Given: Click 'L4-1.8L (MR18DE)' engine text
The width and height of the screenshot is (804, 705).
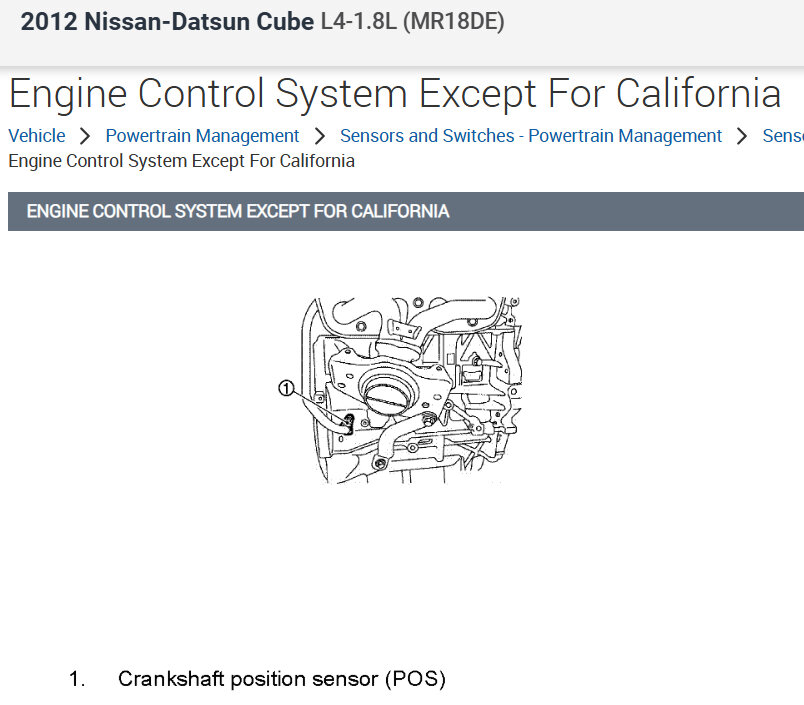Looking at the screenshot, I should [x=413, y=22].
